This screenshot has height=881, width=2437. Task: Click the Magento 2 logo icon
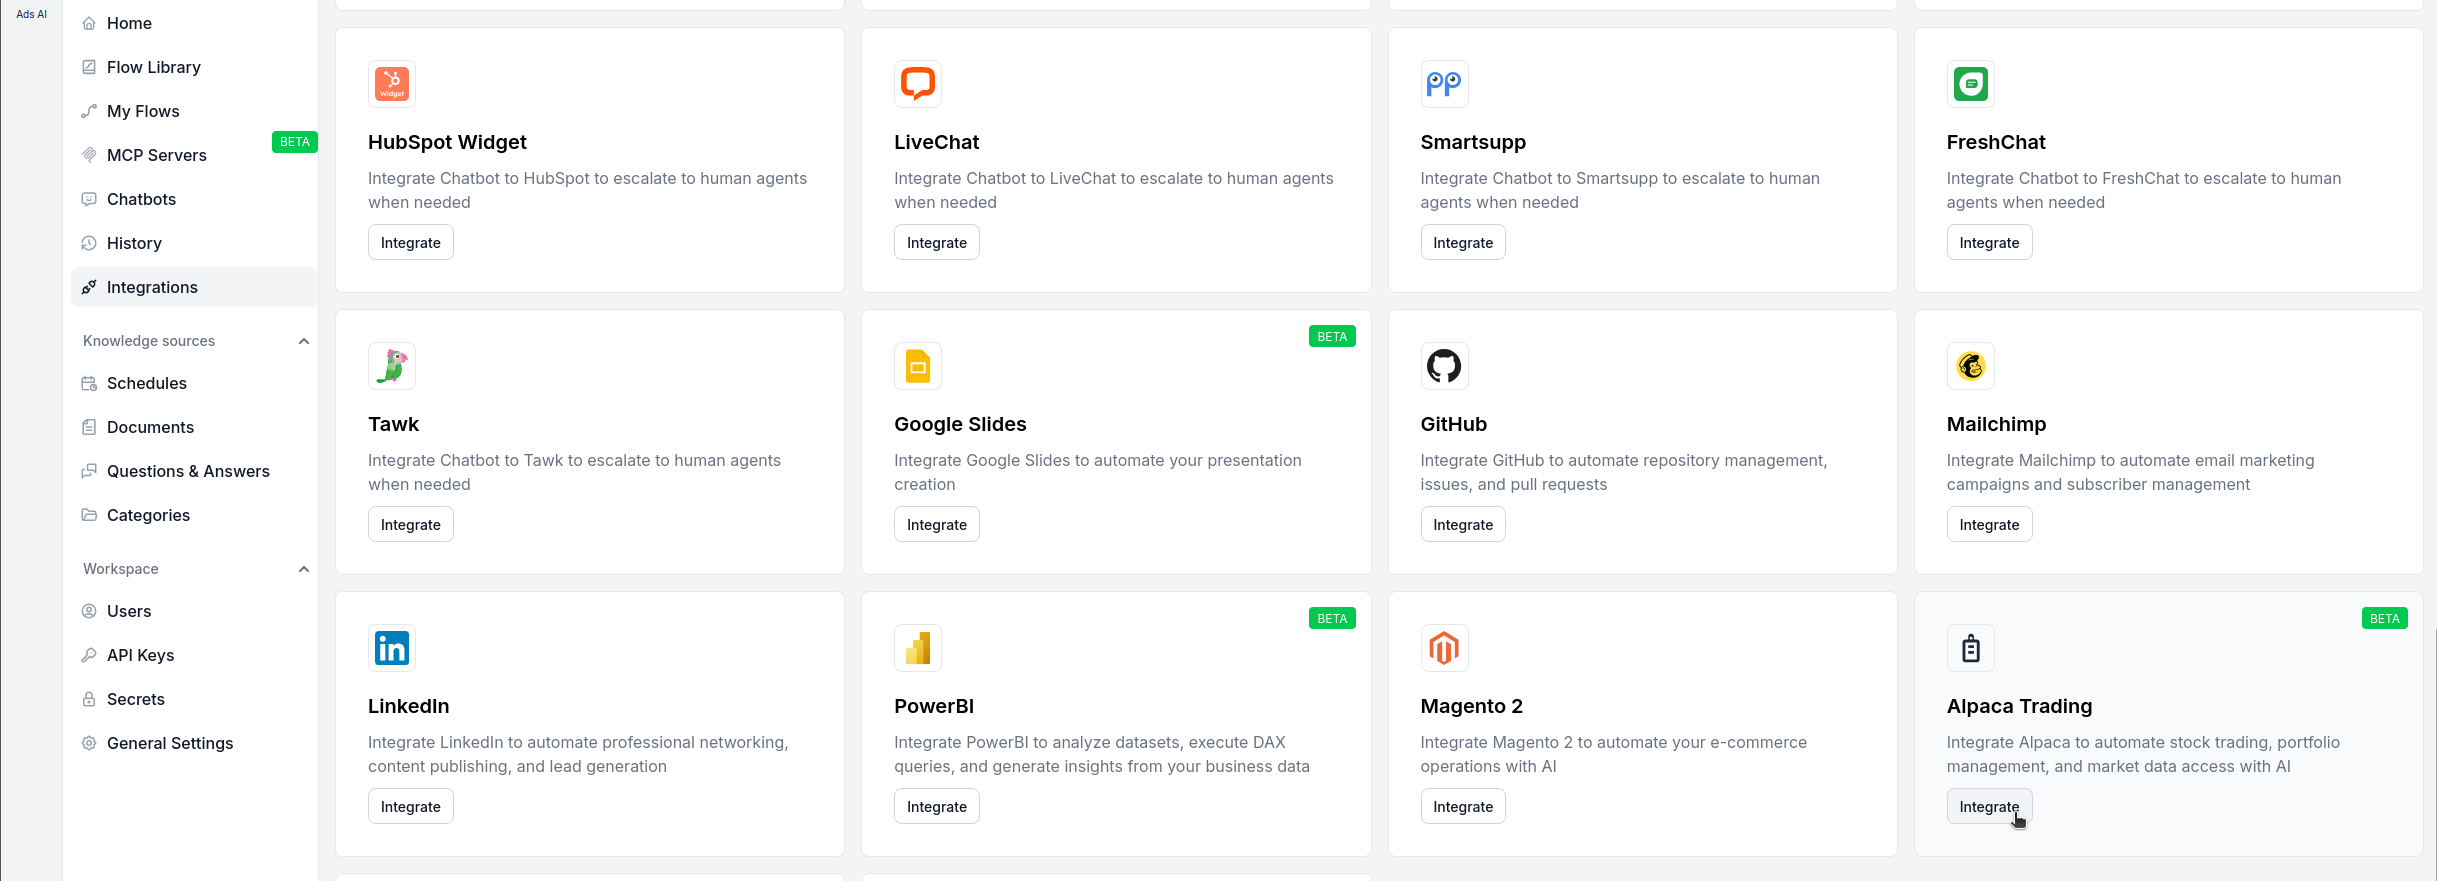[1444, 648]
